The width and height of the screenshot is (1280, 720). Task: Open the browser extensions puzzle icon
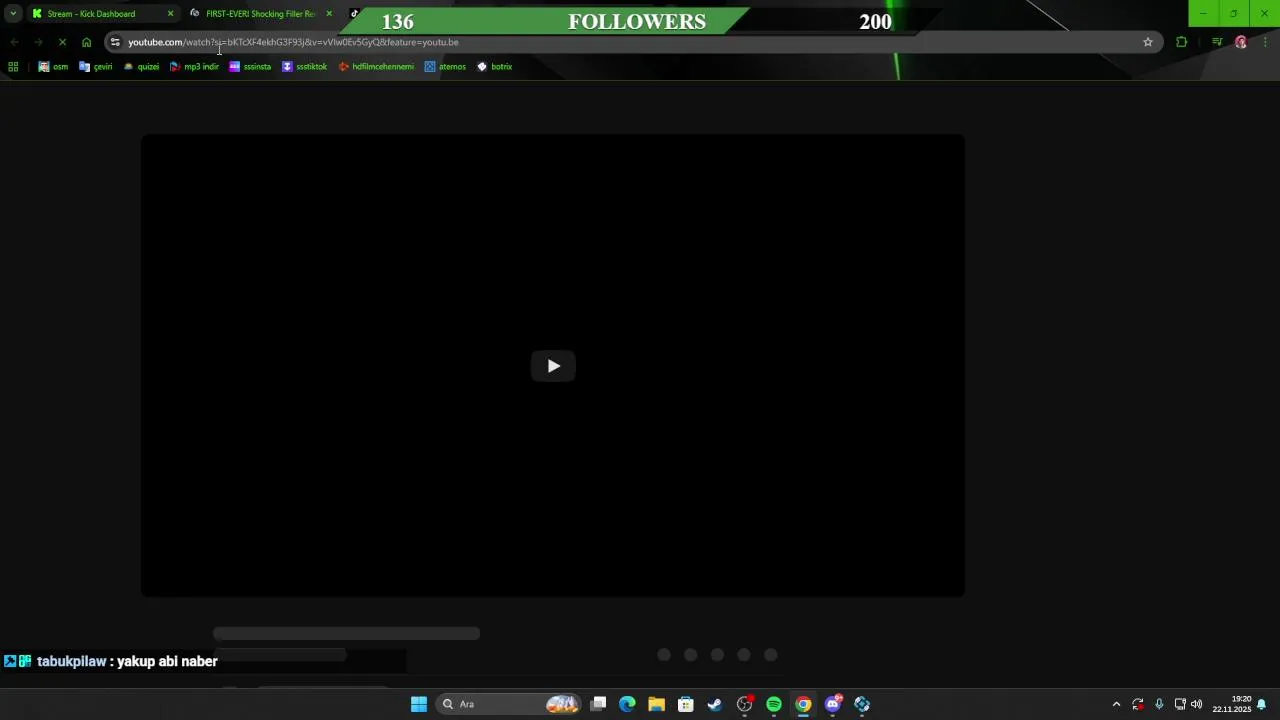pos(1182,42)
